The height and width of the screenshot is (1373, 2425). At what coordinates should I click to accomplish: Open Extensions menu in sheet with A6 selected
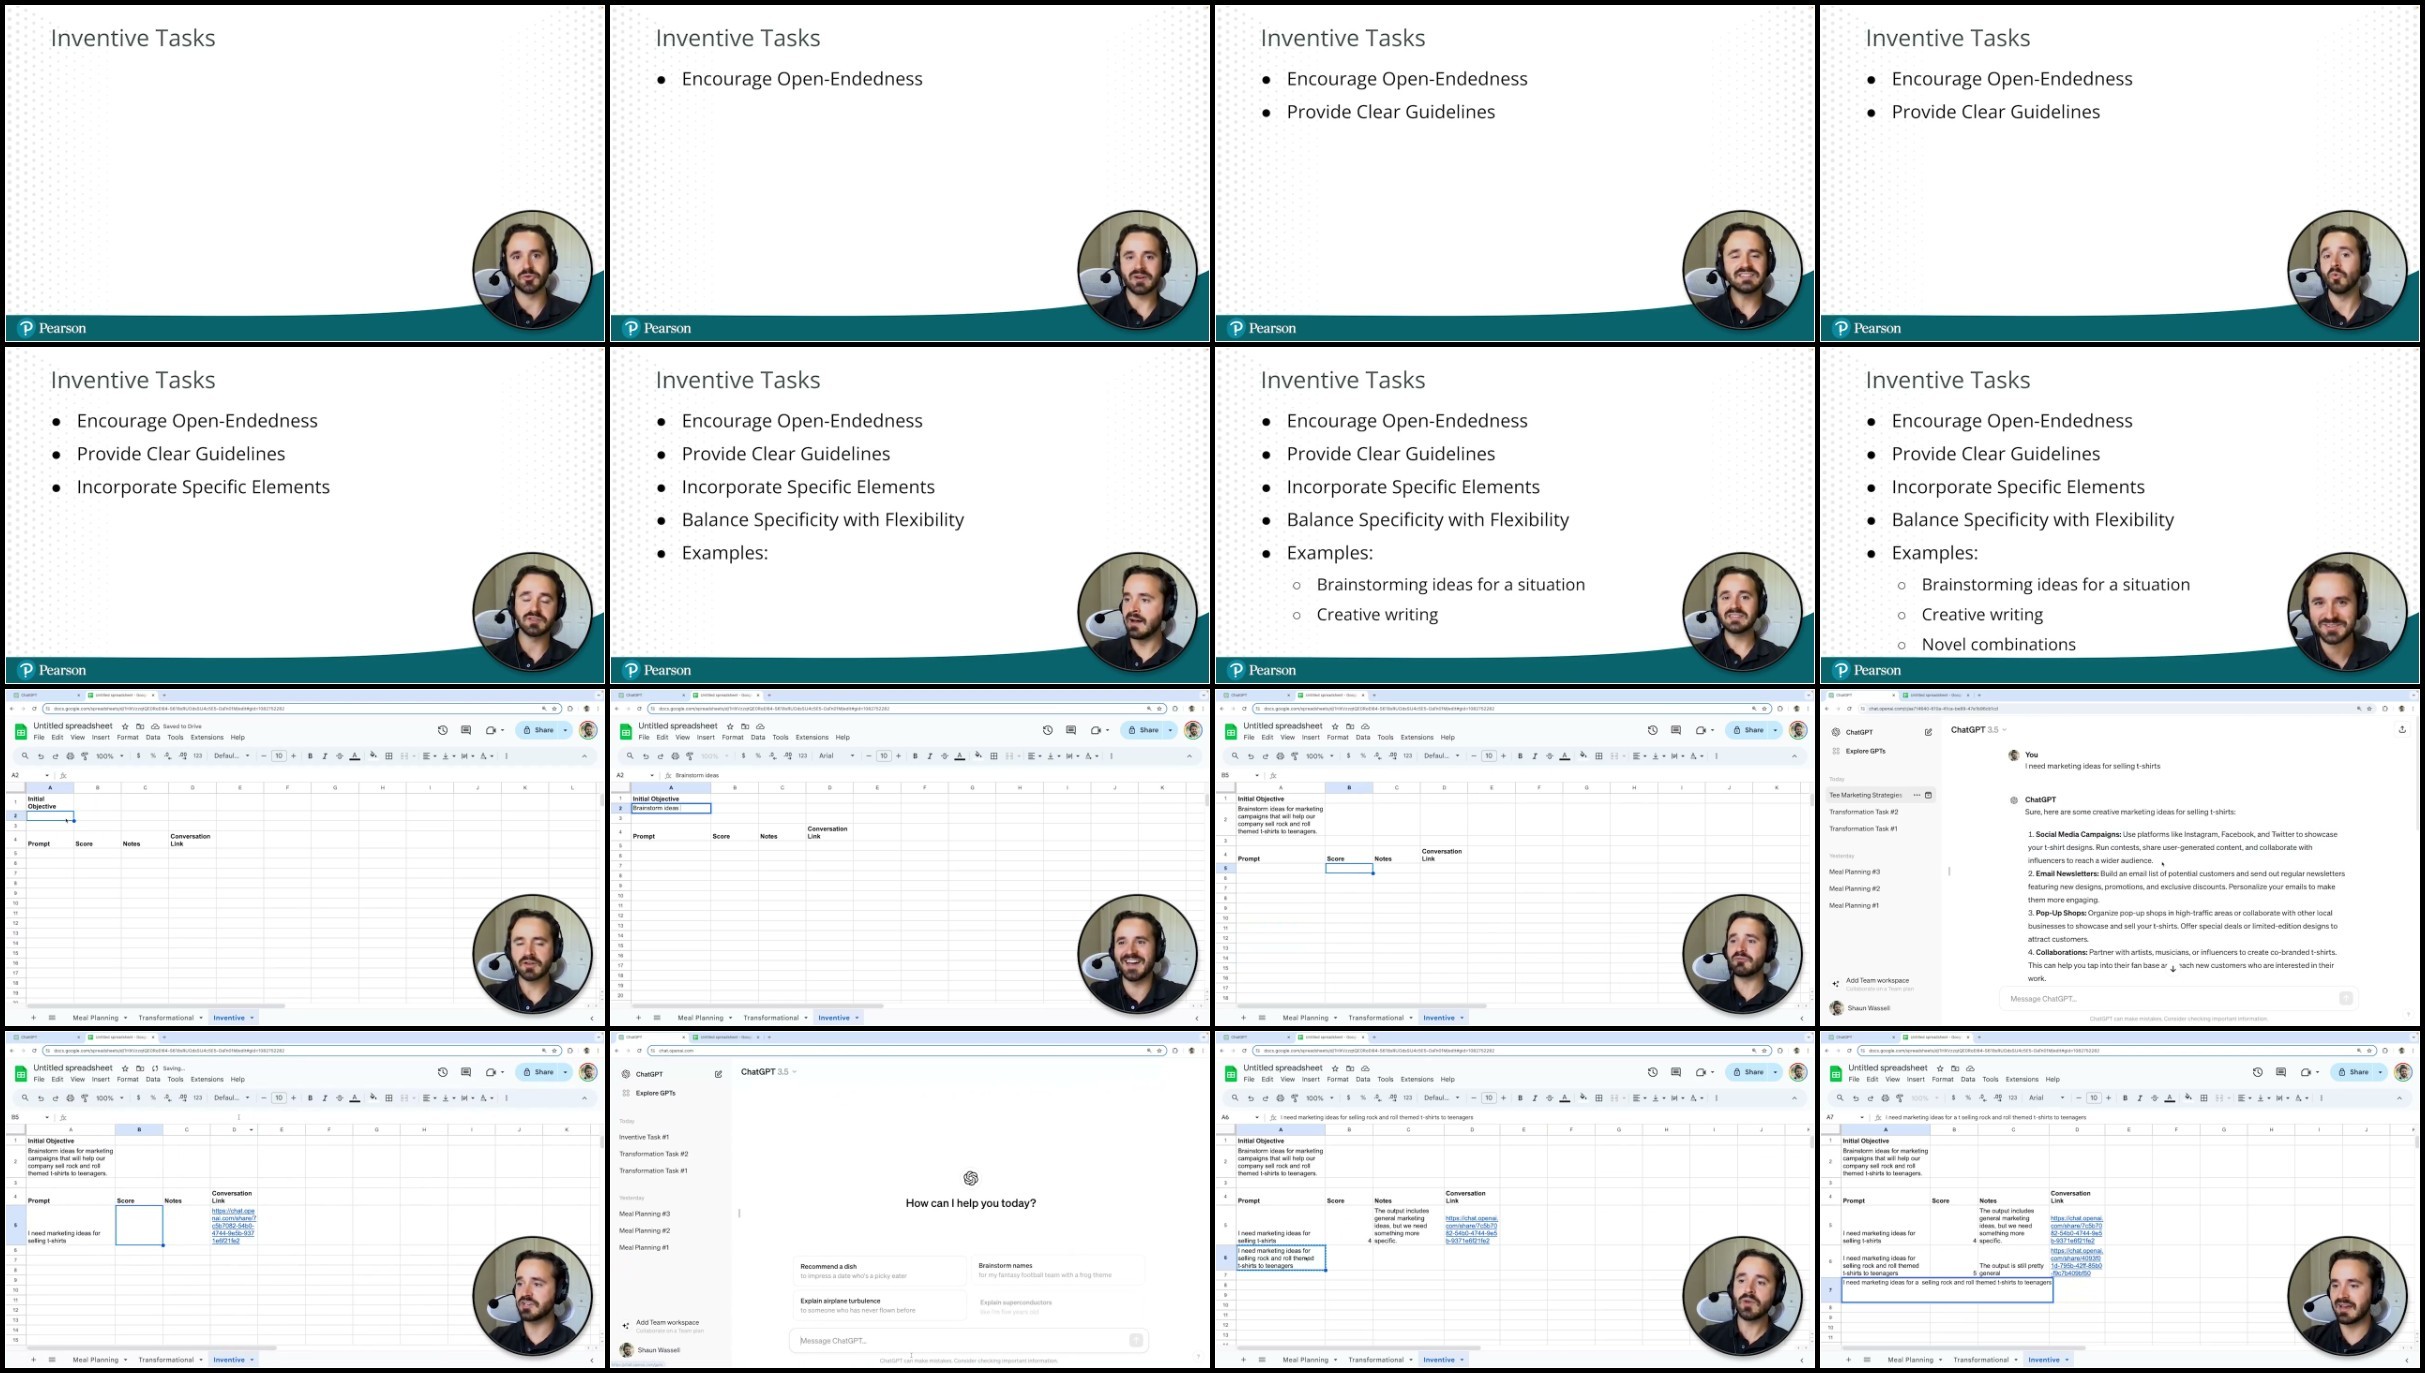coord(1416,1079)
